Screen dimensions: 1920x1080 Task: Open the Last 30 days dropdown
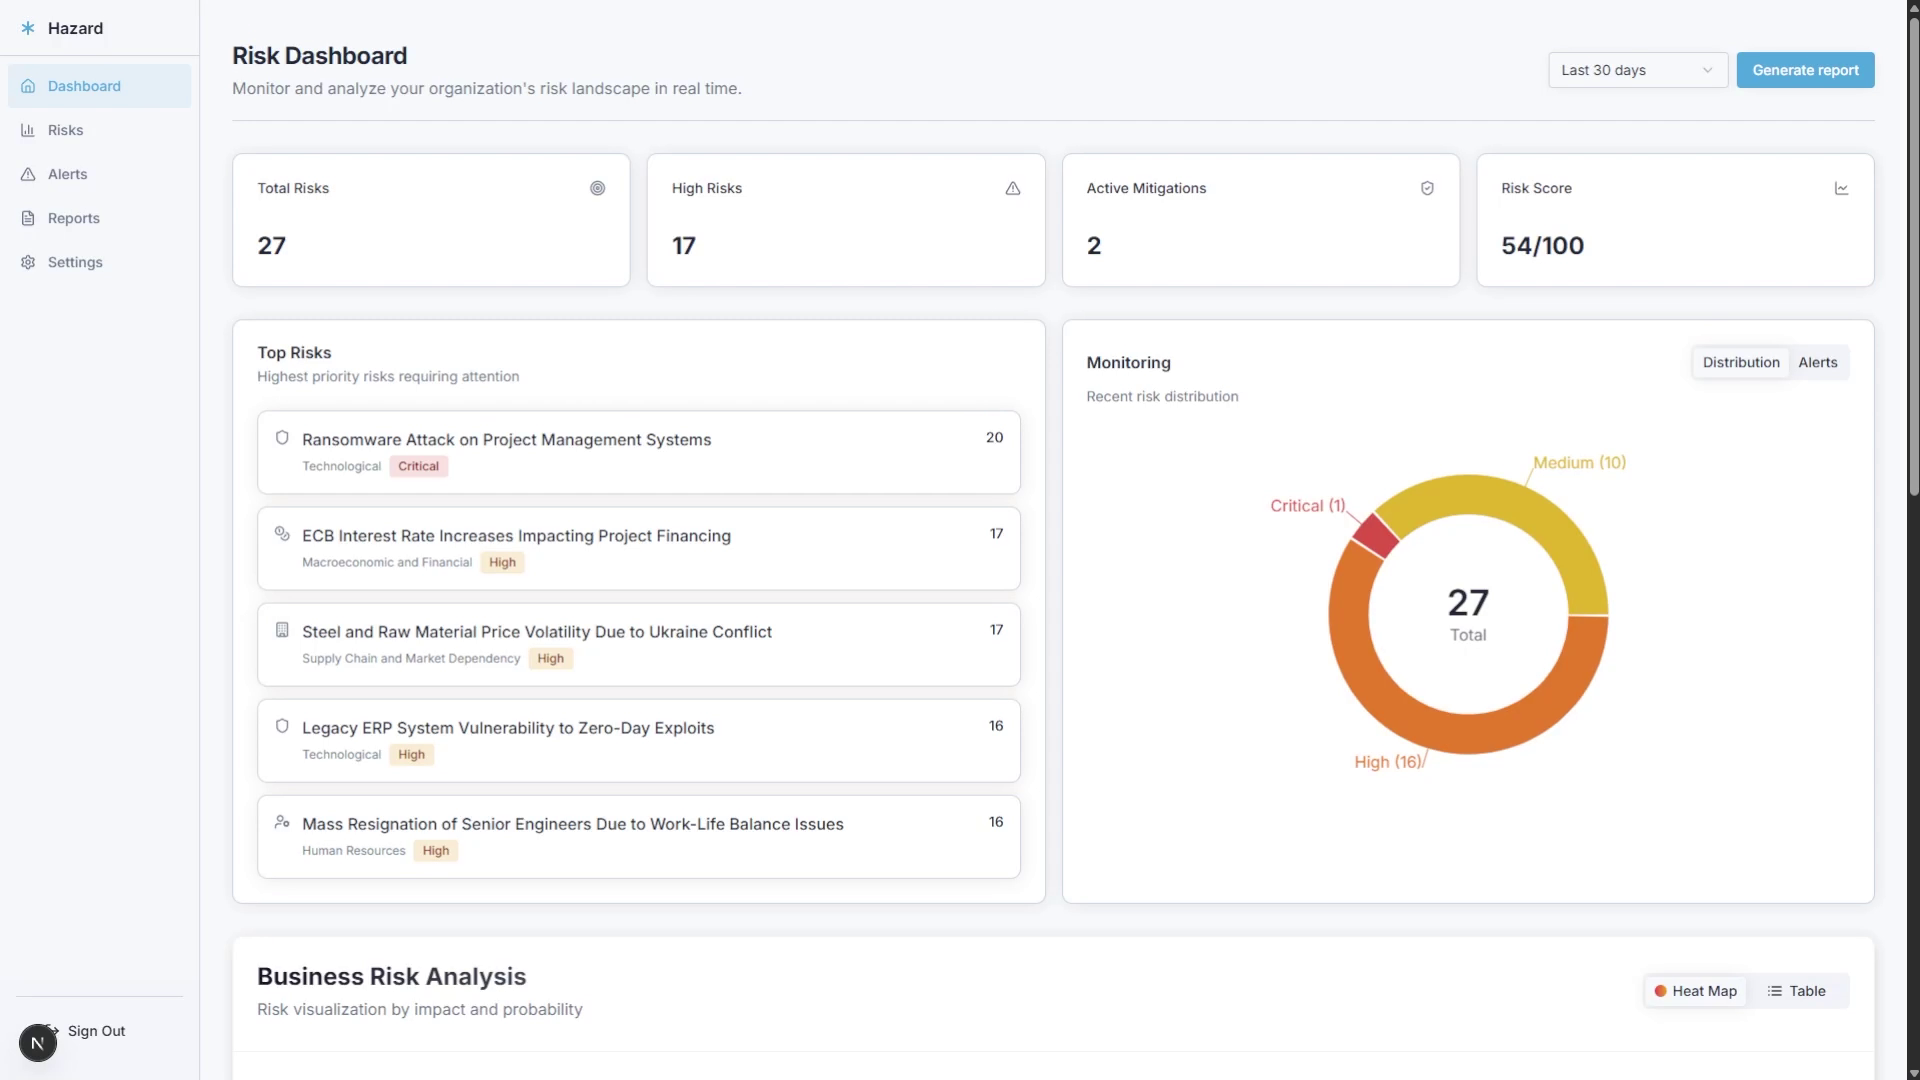coord(1637,70)
